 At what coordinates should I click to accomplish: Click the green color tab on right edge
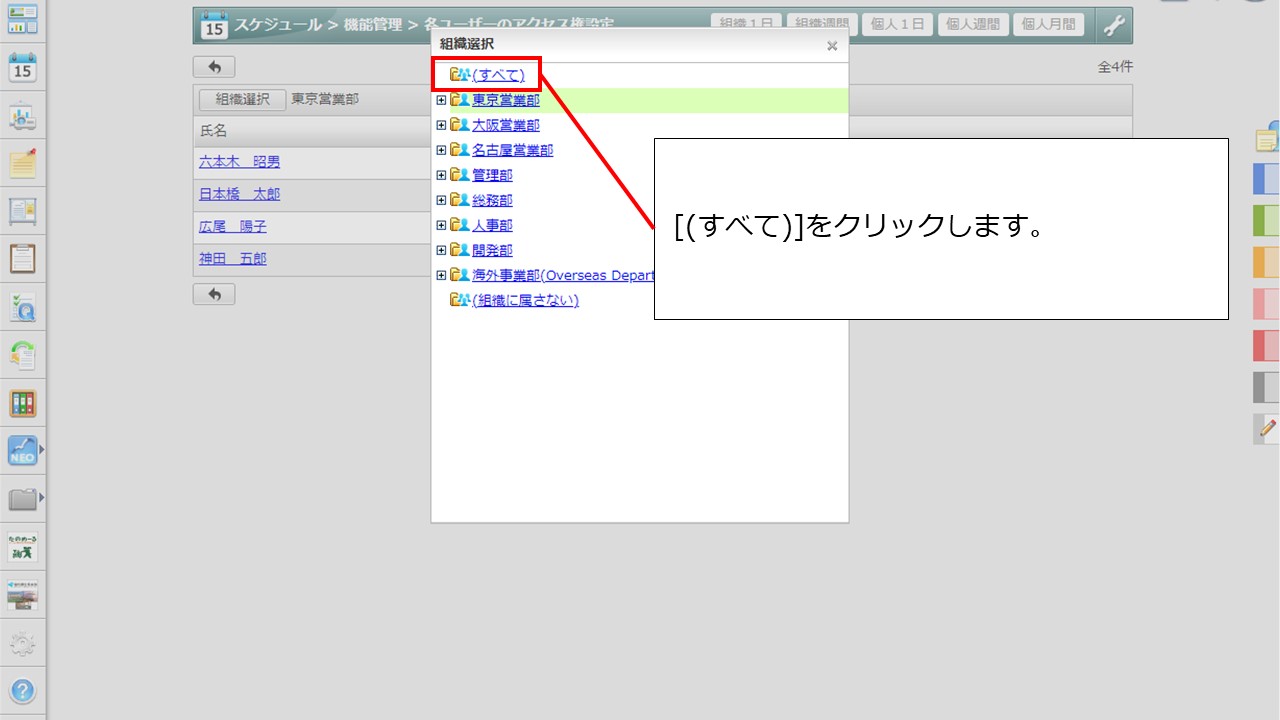[1266, 220]
